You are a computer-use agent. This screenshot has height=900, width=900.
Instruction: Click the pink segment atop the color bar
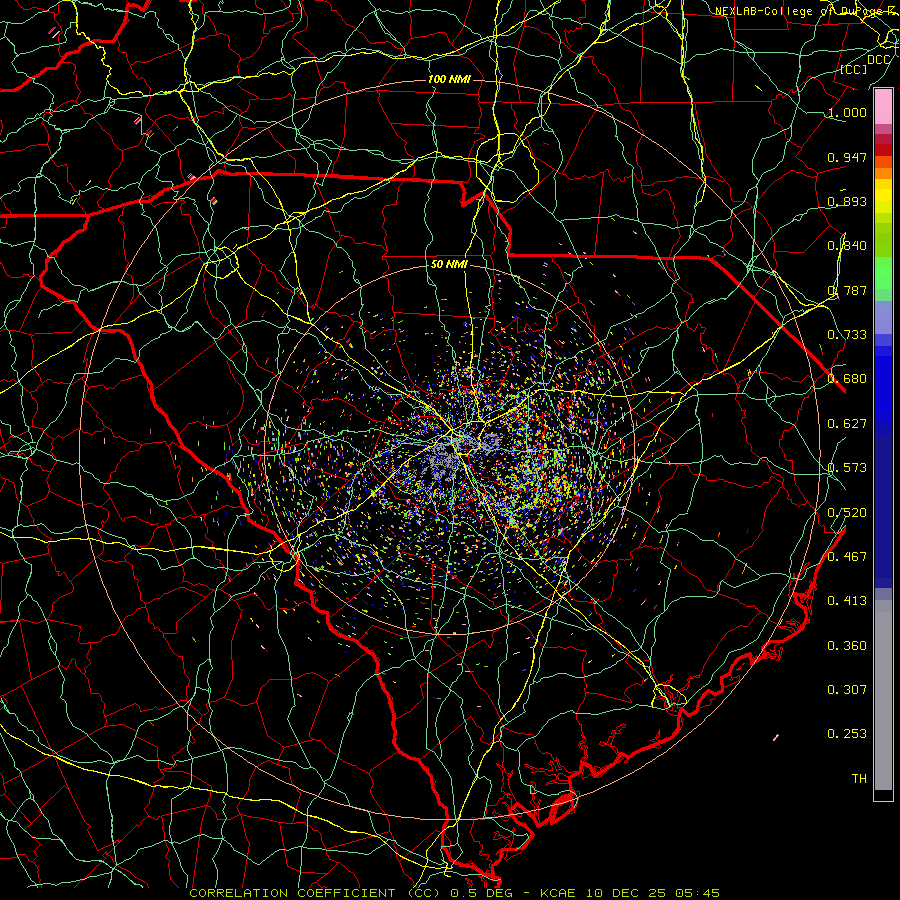click(883, 107)
